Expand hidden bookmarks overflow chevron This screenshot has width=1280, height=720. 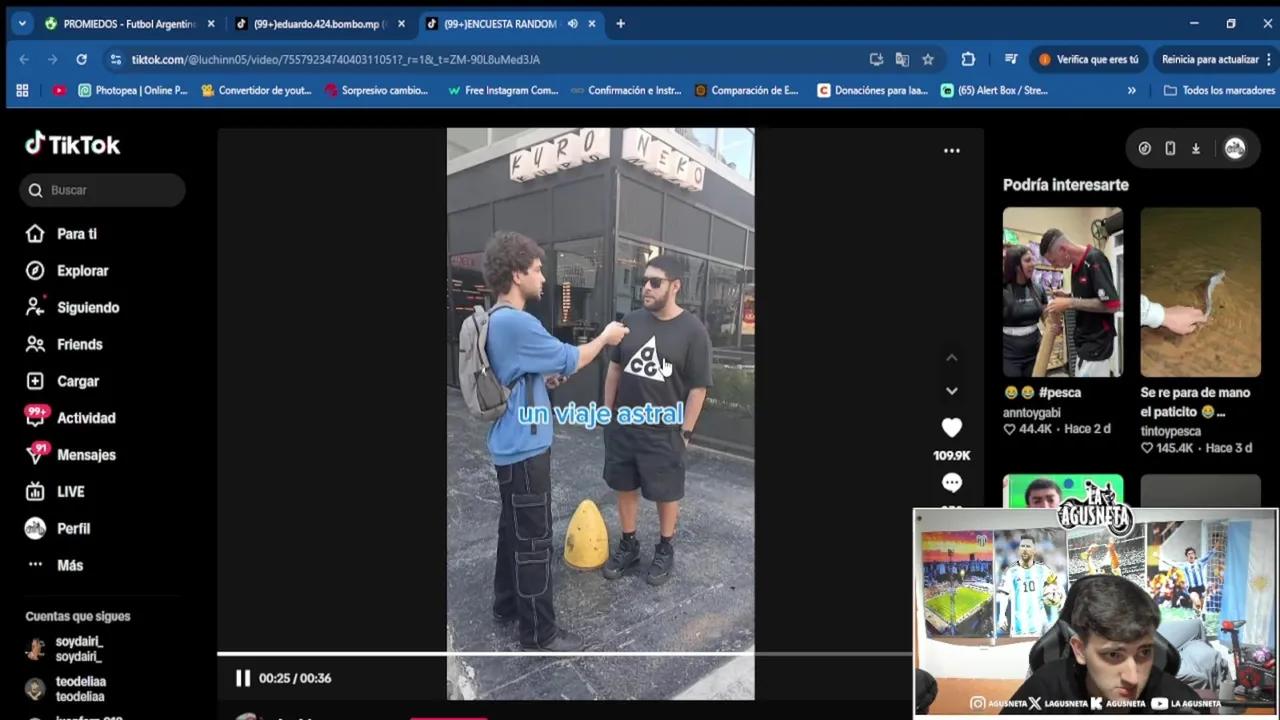click(1131, 90)
